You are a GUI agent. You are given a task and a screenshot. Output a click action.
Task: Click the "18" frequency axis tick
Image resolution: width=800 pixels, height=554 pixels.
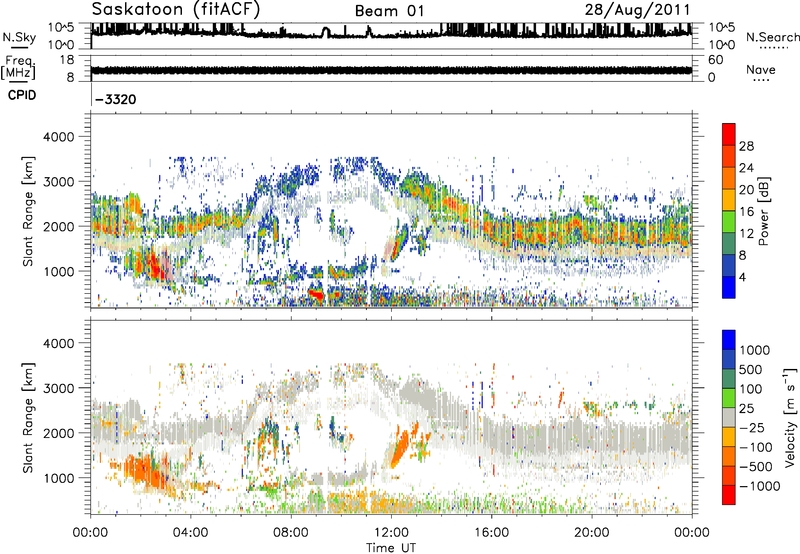[67, 60]
